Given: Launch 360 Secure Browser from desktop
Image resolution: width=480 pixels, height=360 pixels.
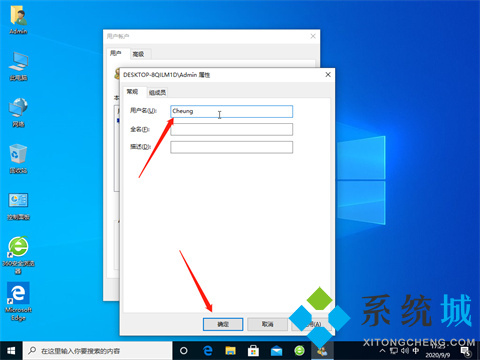Looking at the screenshot, I should tap(18, 255).
